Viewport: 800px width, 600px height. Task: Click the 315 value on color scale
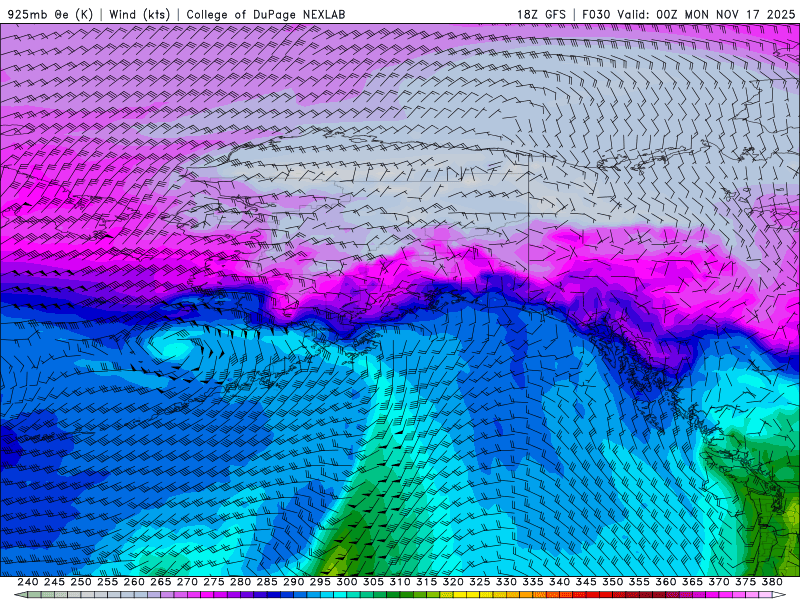[426, 582]
